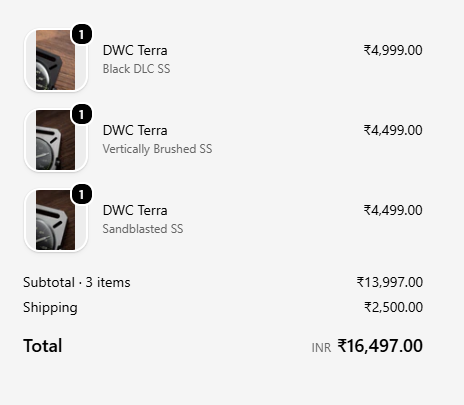Click the Sandblasted SS watch thumbnail
Screen dimensions: 464x405
[56, 220]
